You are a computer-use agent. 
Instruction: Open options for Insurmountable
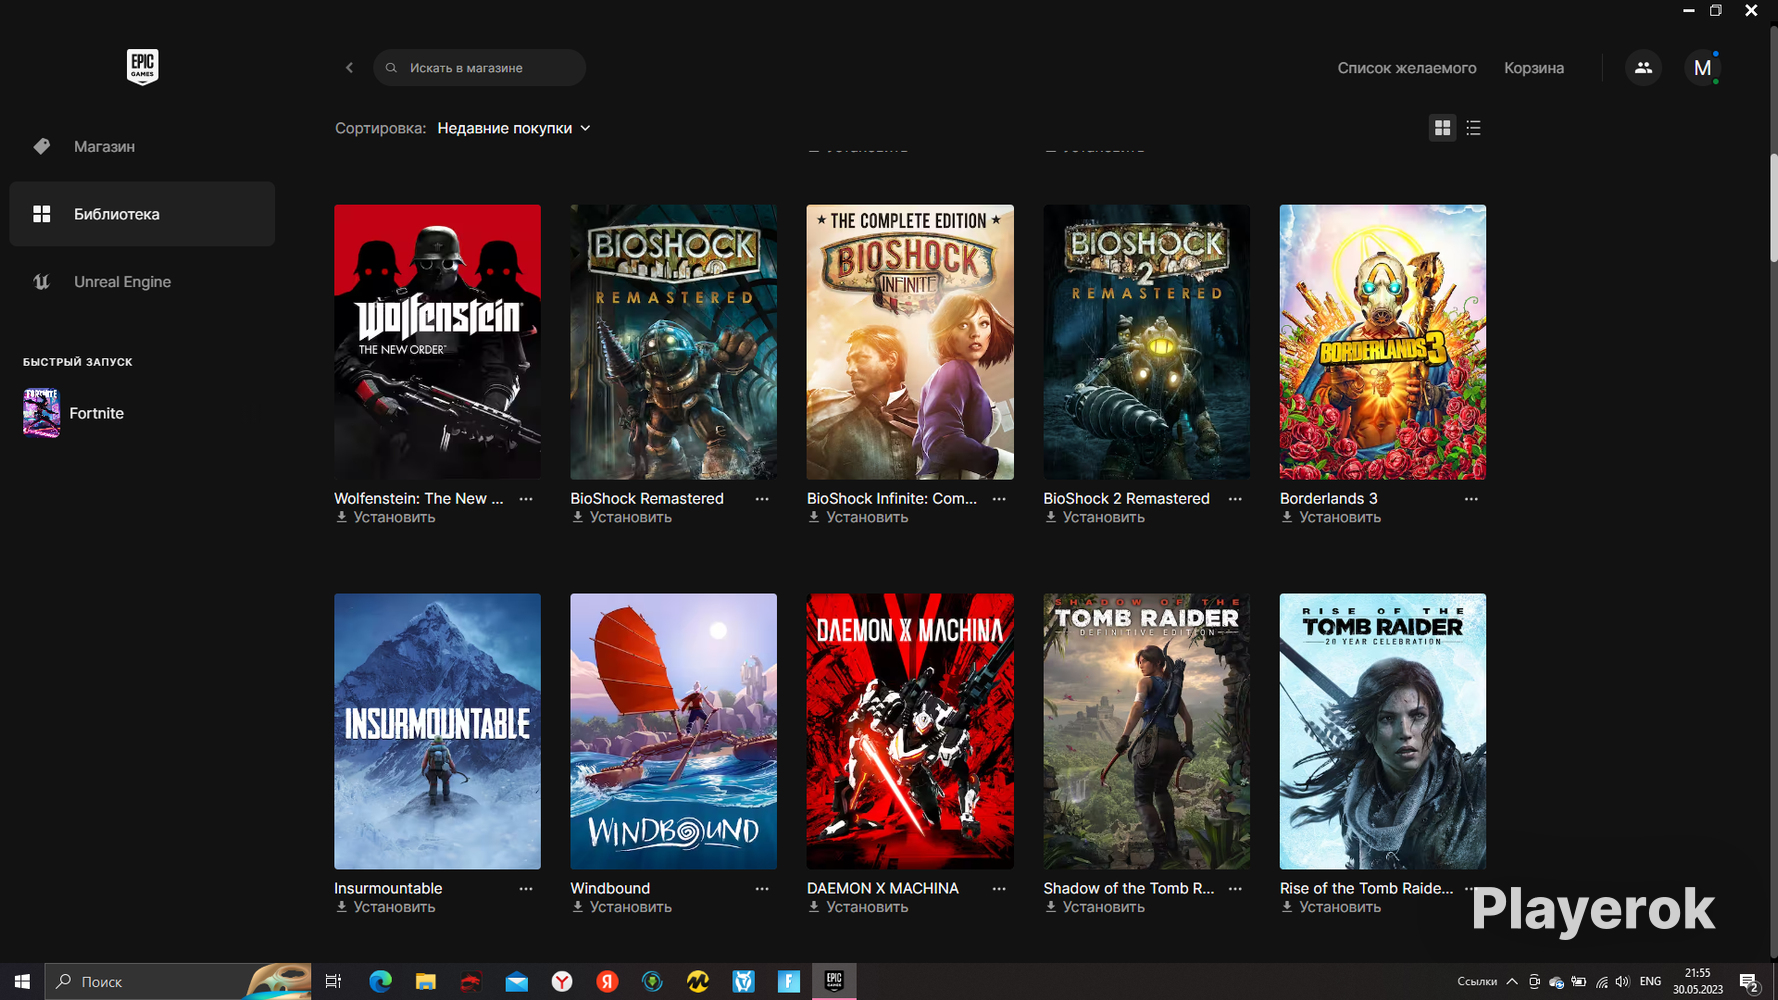(x=526, y=889)
